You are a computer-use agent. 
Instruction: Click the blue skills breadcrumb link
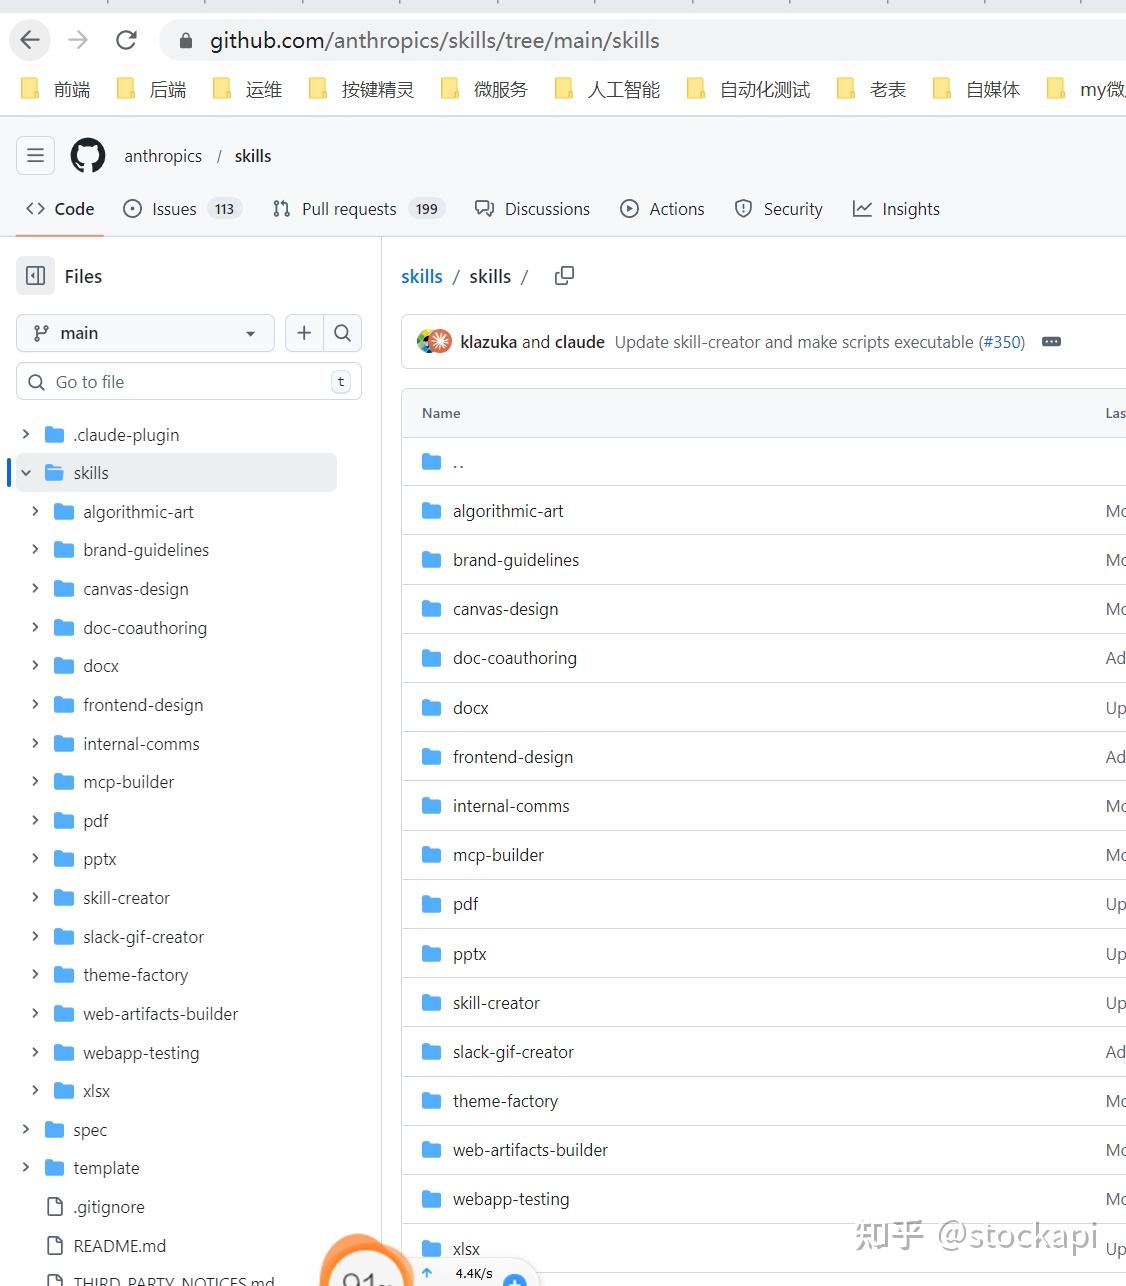(x=422, y=277)
